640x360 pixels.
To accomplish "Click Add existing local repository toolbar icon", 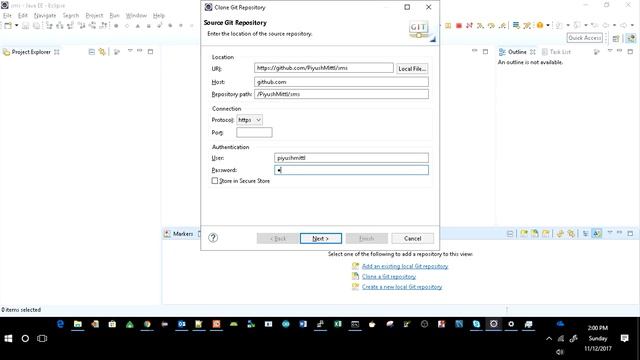I will 524,233.
